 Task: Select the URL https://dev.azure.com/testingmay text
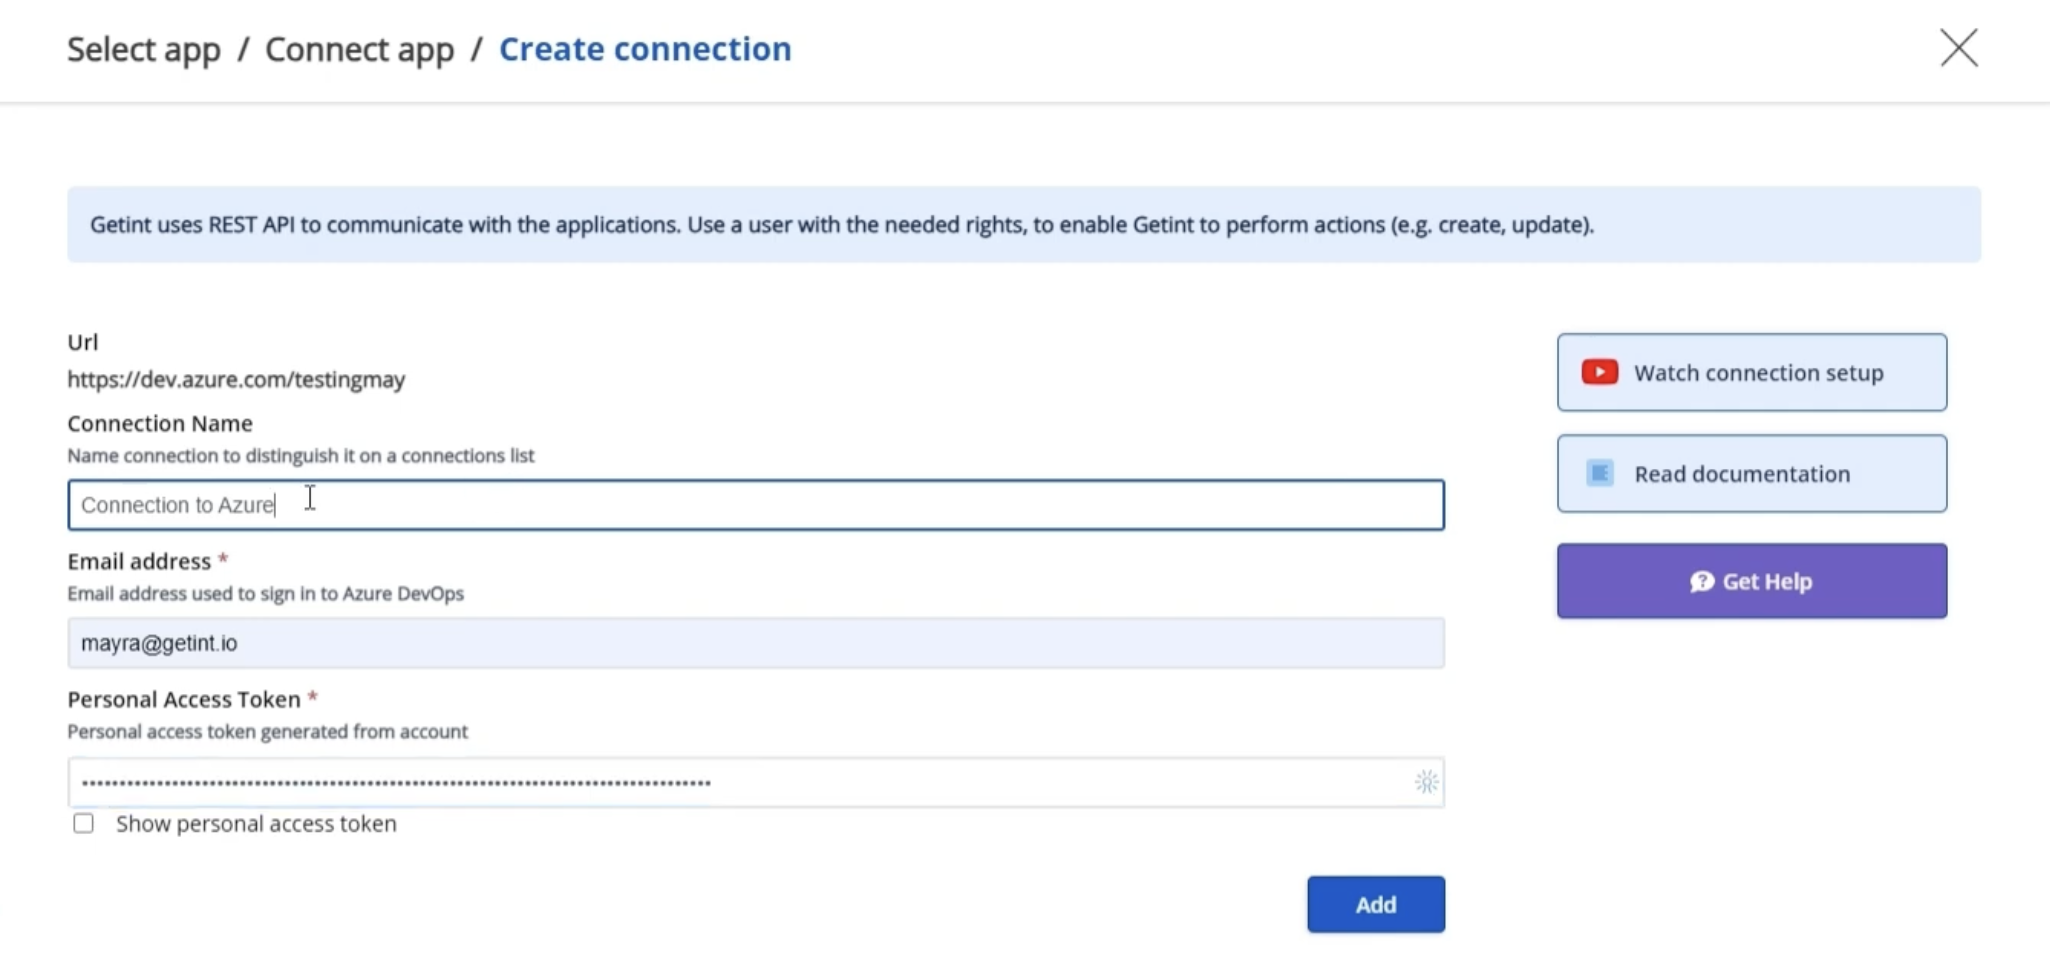coord(236,379)
